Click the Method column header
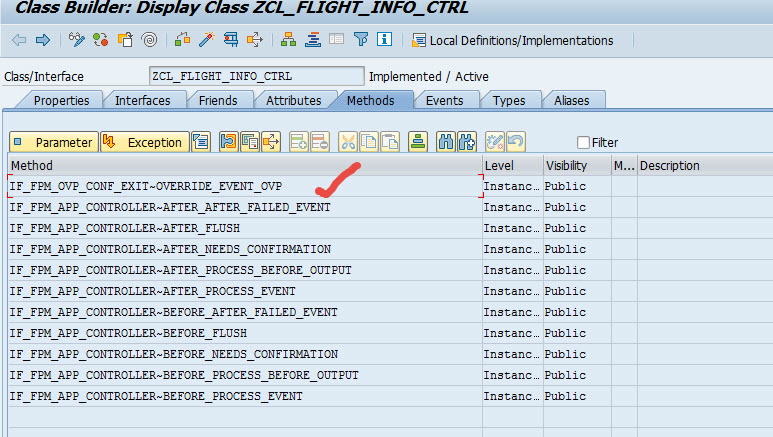Viewport: 773px width, 437px height. (x=245, y=166)
